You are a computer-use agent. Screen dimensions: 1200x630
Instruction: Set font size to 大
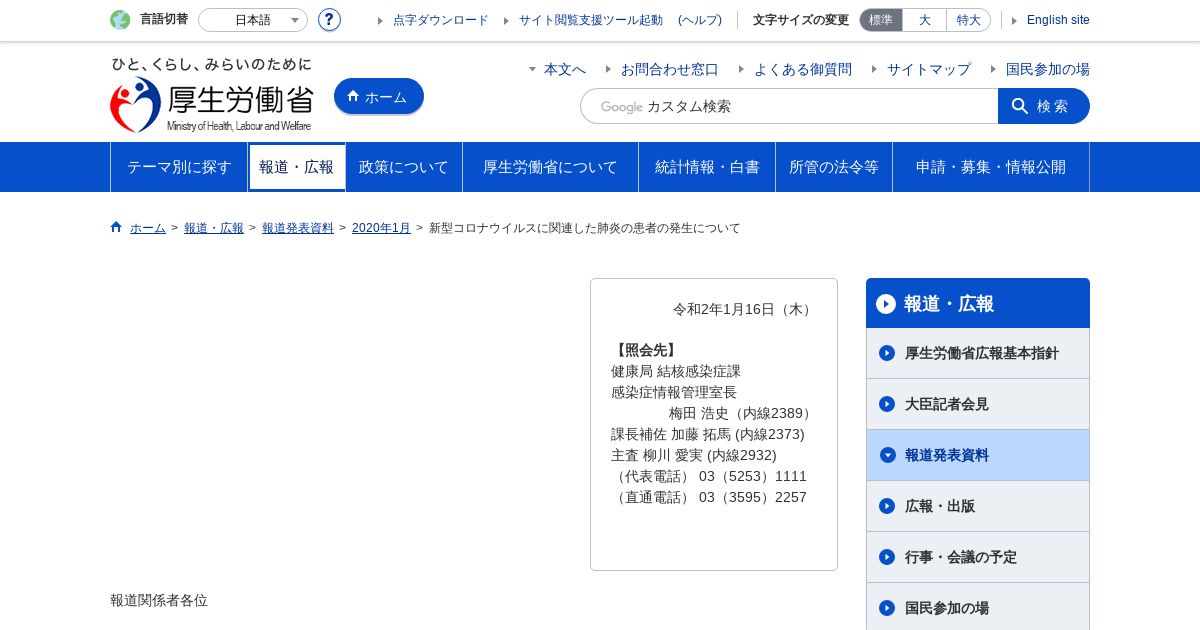point(924,20)
